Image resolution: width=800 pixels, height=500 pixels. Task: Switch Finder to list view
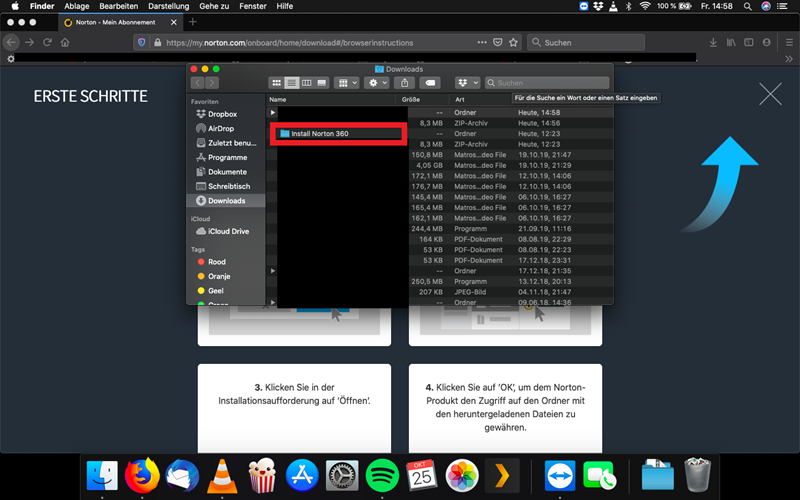tap(291, 83)
